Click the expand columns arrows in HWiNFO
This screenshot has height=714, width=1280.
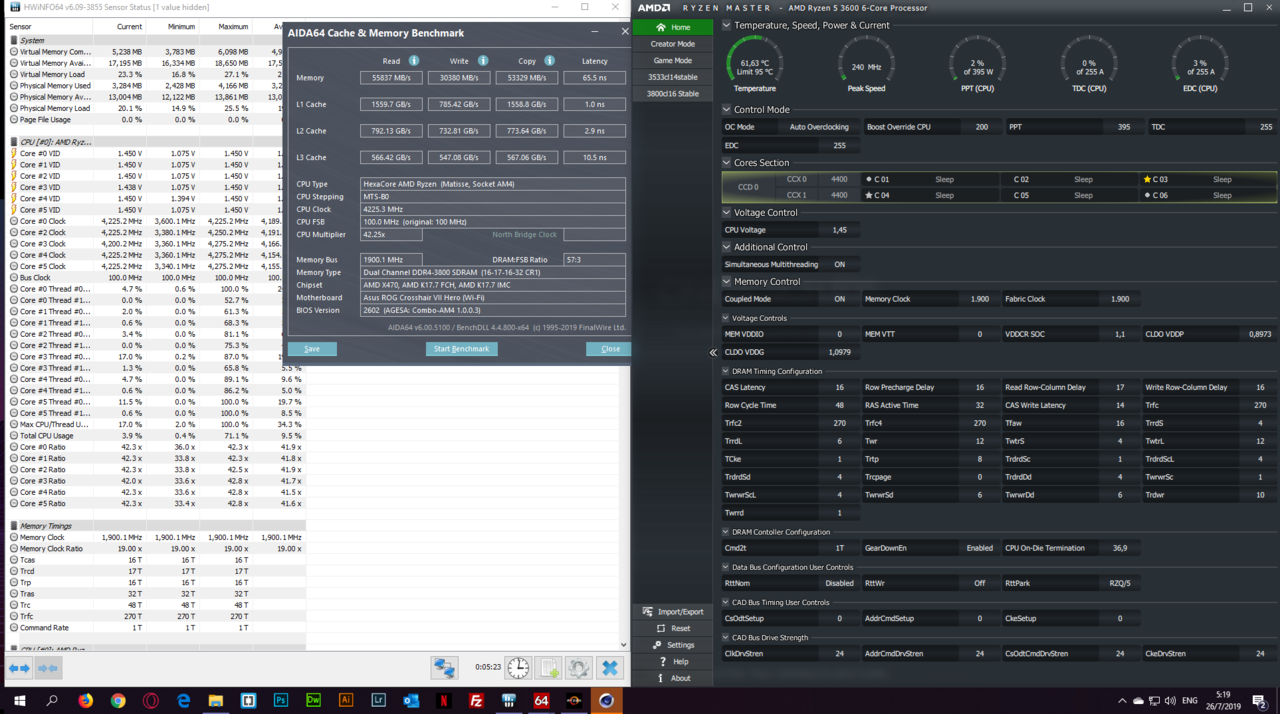pos(19,668)
